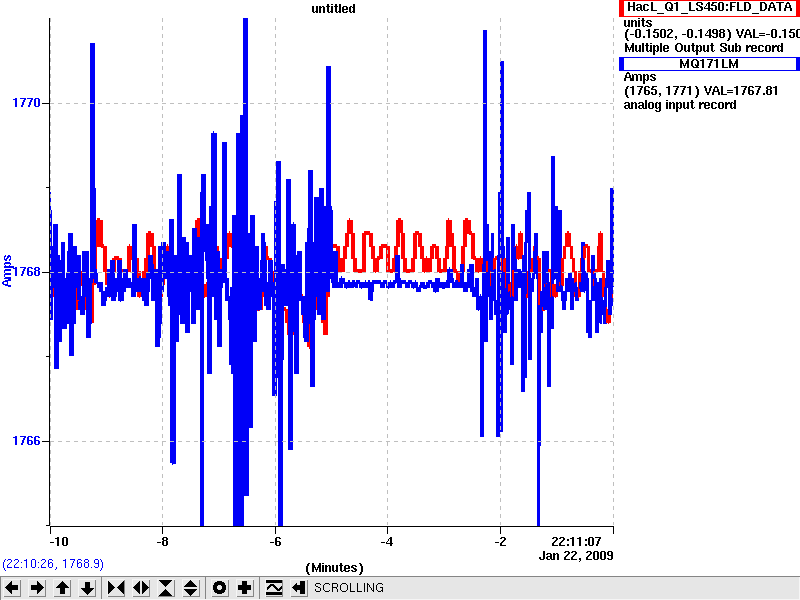Click the 1766 label on the Y axis
The width and height of the screenshot is (800, 600).
click(x=26, y=441)
